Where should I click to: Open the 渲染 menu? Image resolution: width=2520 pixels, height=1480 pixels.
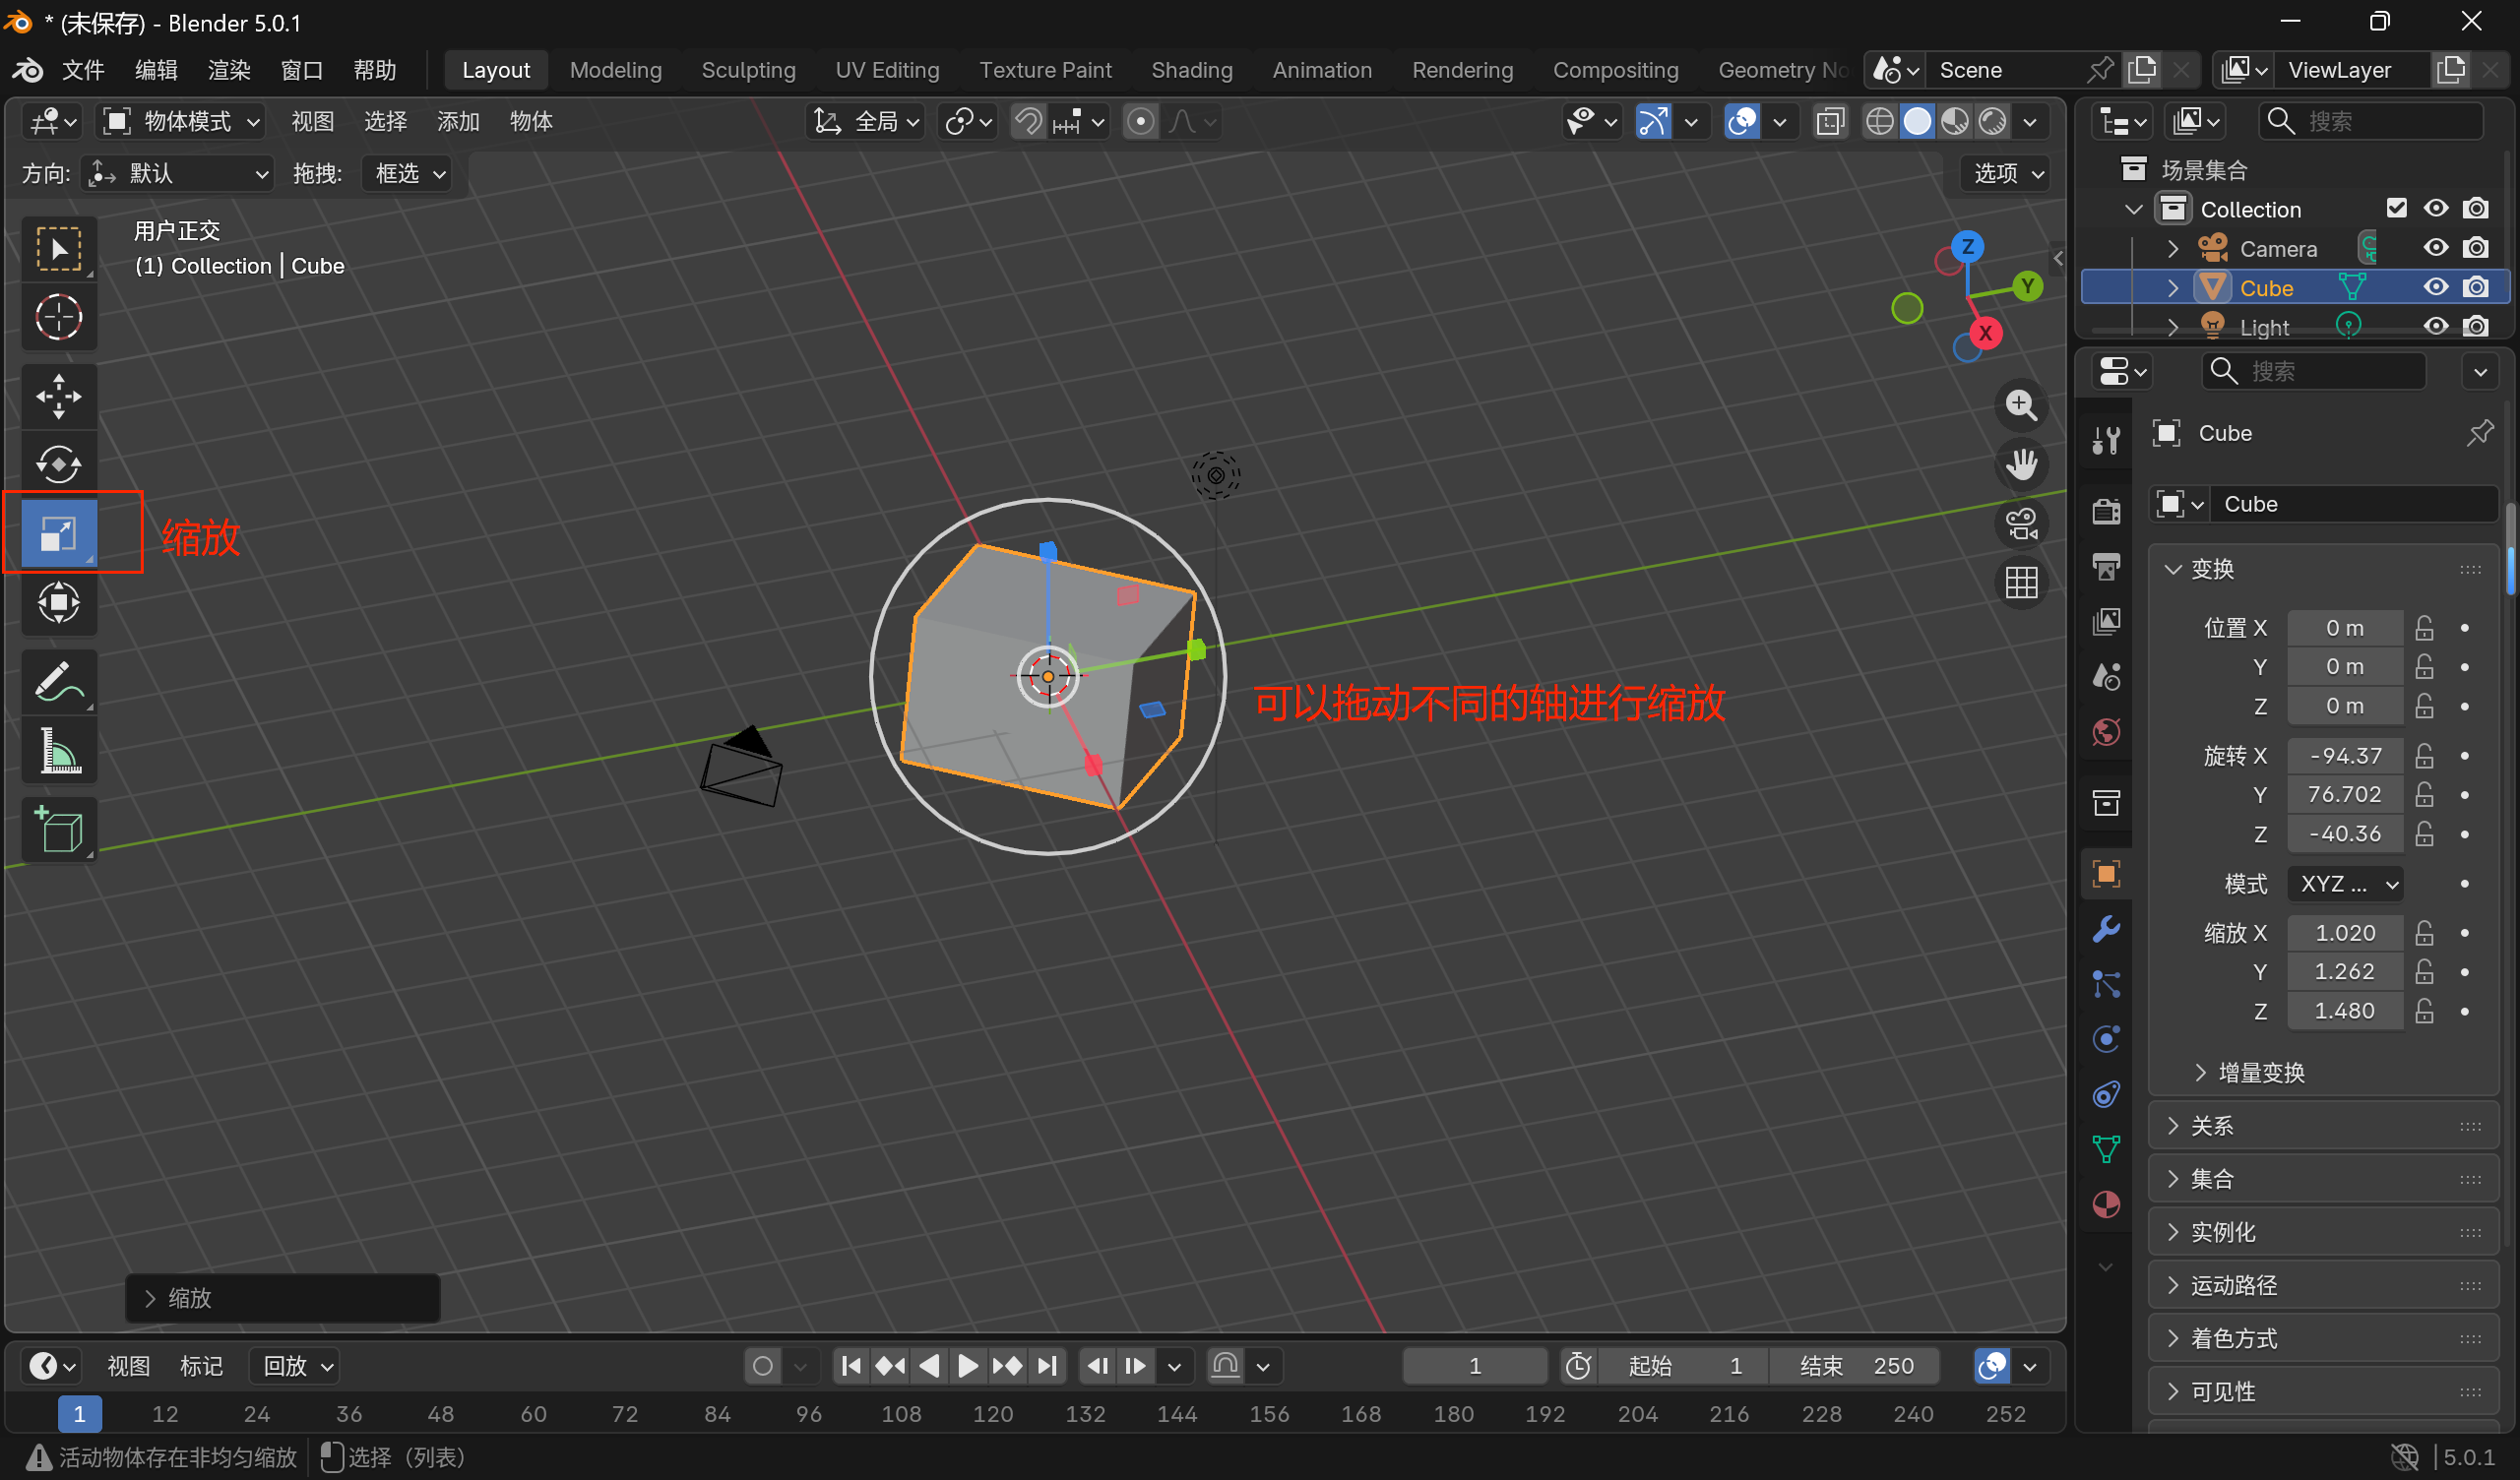pos(229,70)
